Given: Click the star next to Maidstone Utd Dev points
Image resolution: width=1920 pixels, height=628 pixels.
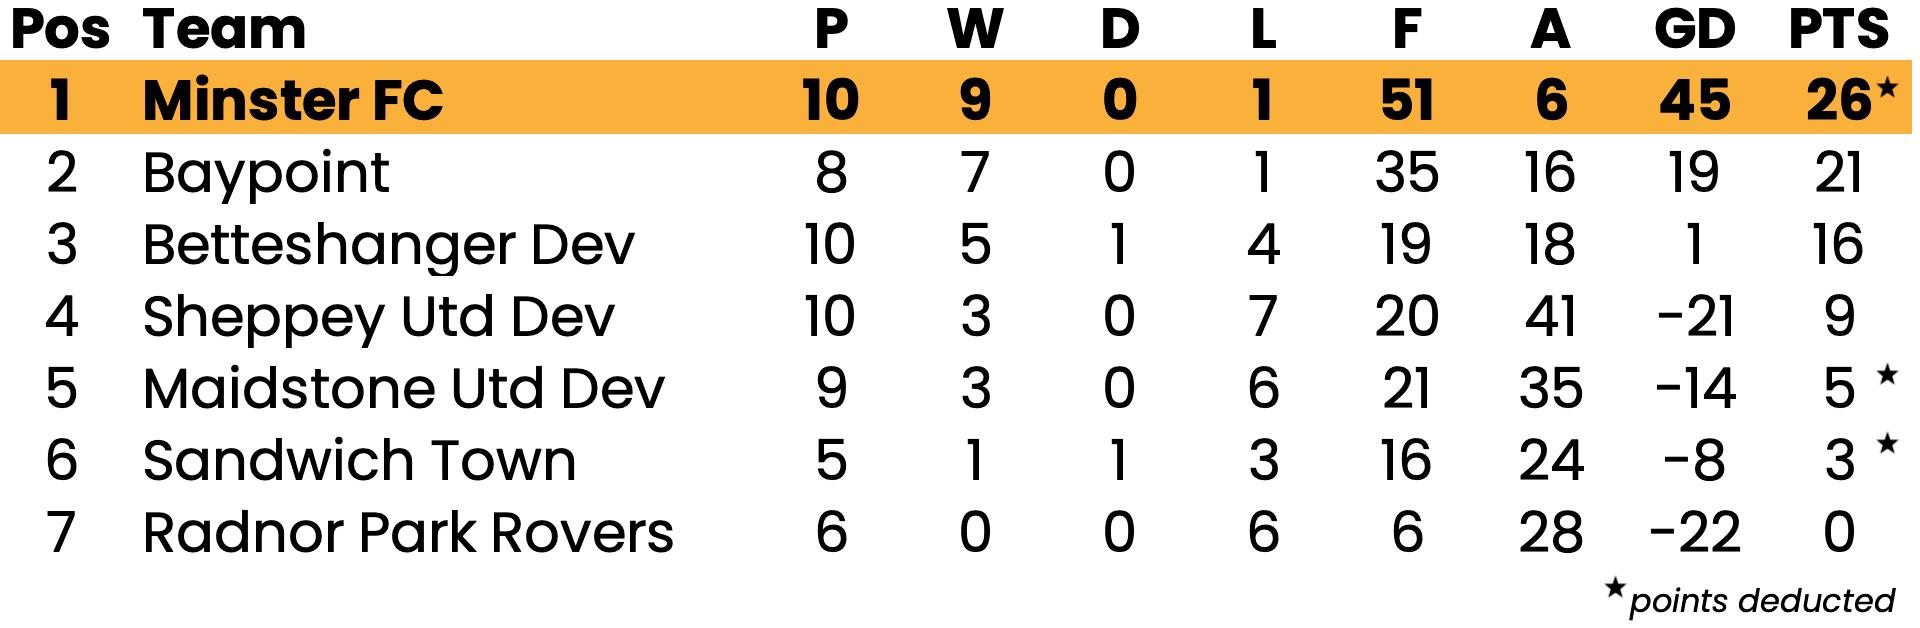Looking at the screenshot, I should coord(1887,376).
